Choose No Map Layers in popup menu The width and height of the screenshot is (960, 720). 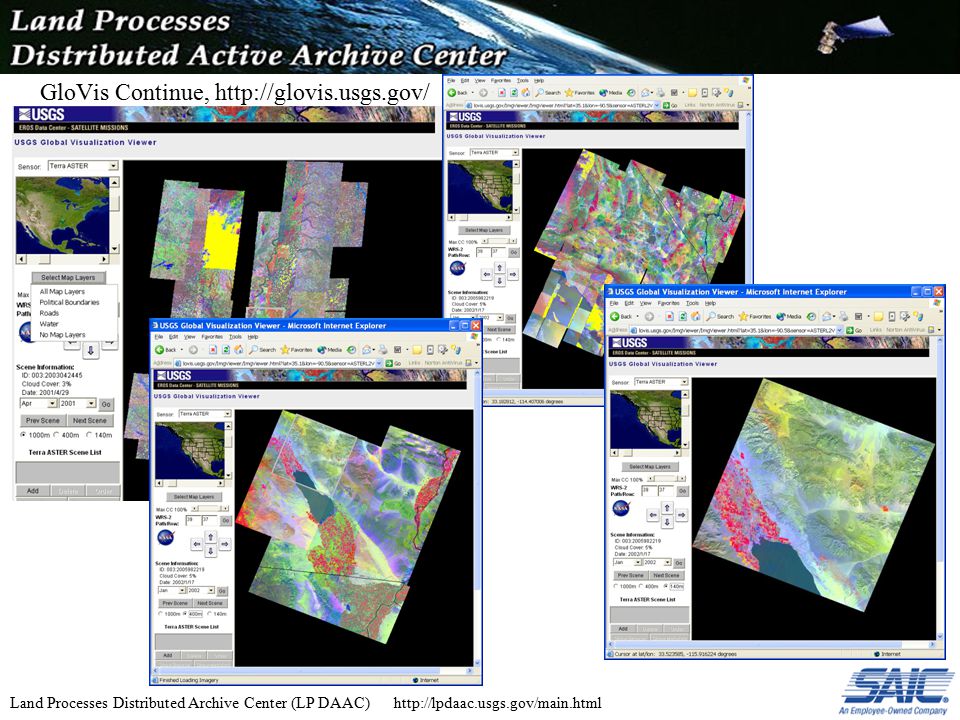click(x=62, y=335)
